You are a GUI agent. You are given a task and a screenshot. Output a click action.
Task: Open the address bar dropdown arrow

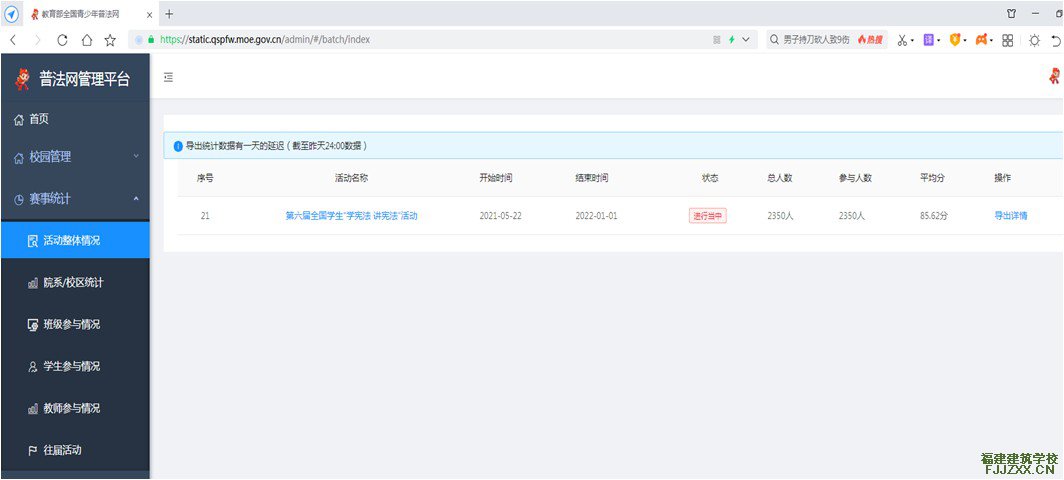(x=746, y=40)
